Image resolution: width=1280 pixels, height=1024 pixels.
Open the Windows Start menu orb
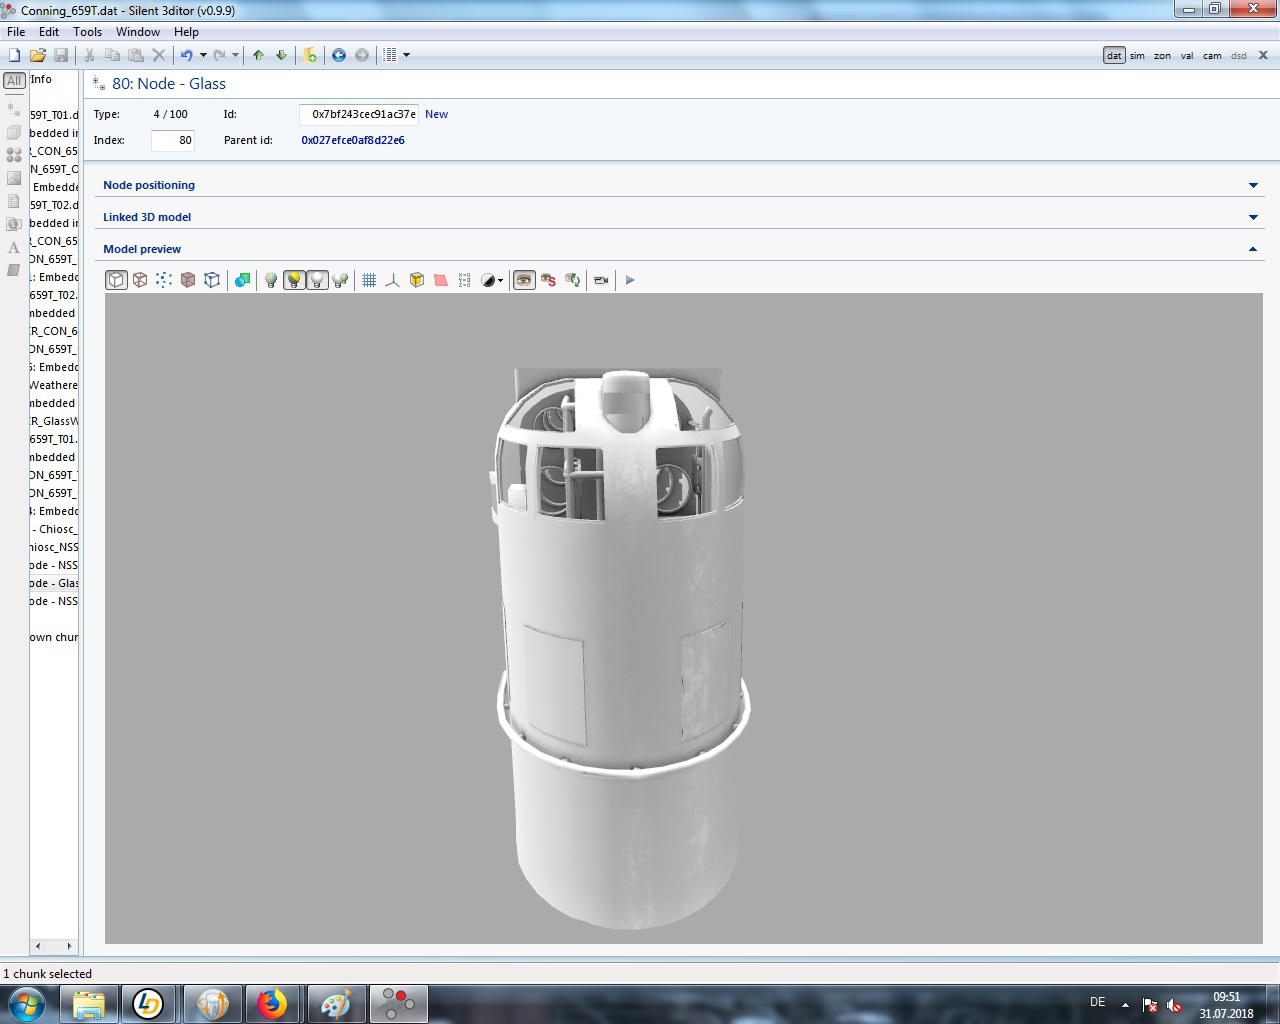tap(26, 1004)
